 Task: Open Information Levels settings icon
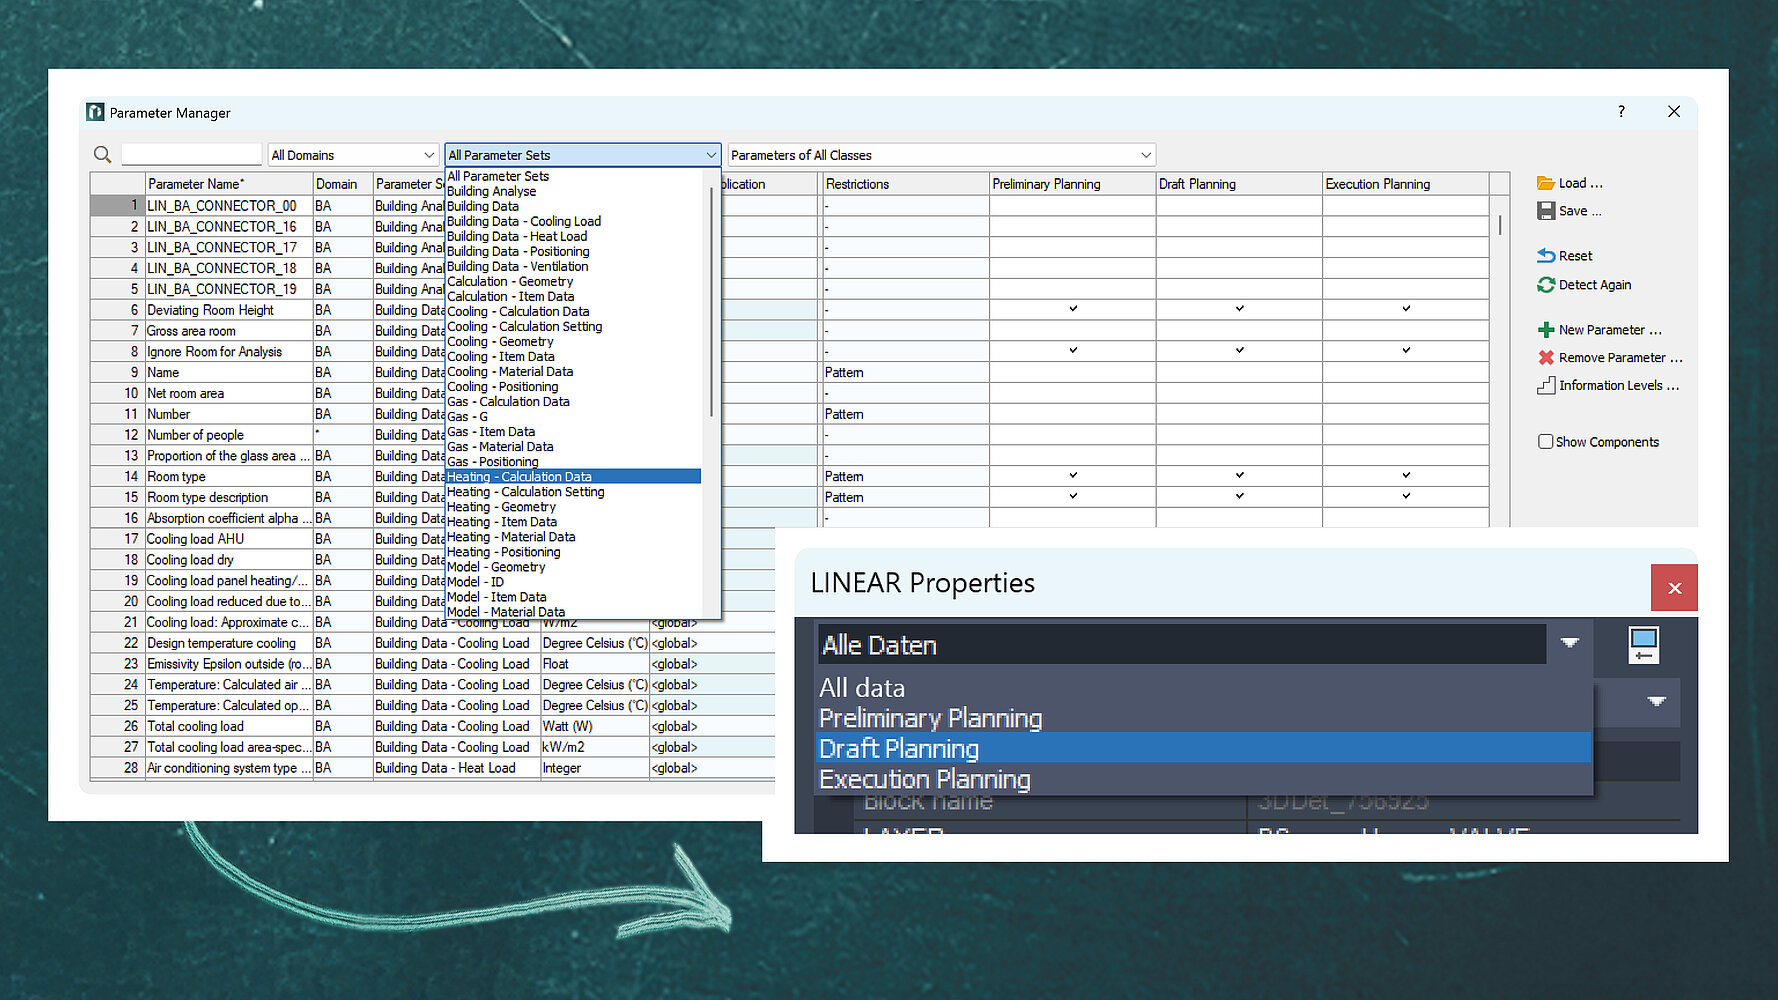pos(1545,386)
